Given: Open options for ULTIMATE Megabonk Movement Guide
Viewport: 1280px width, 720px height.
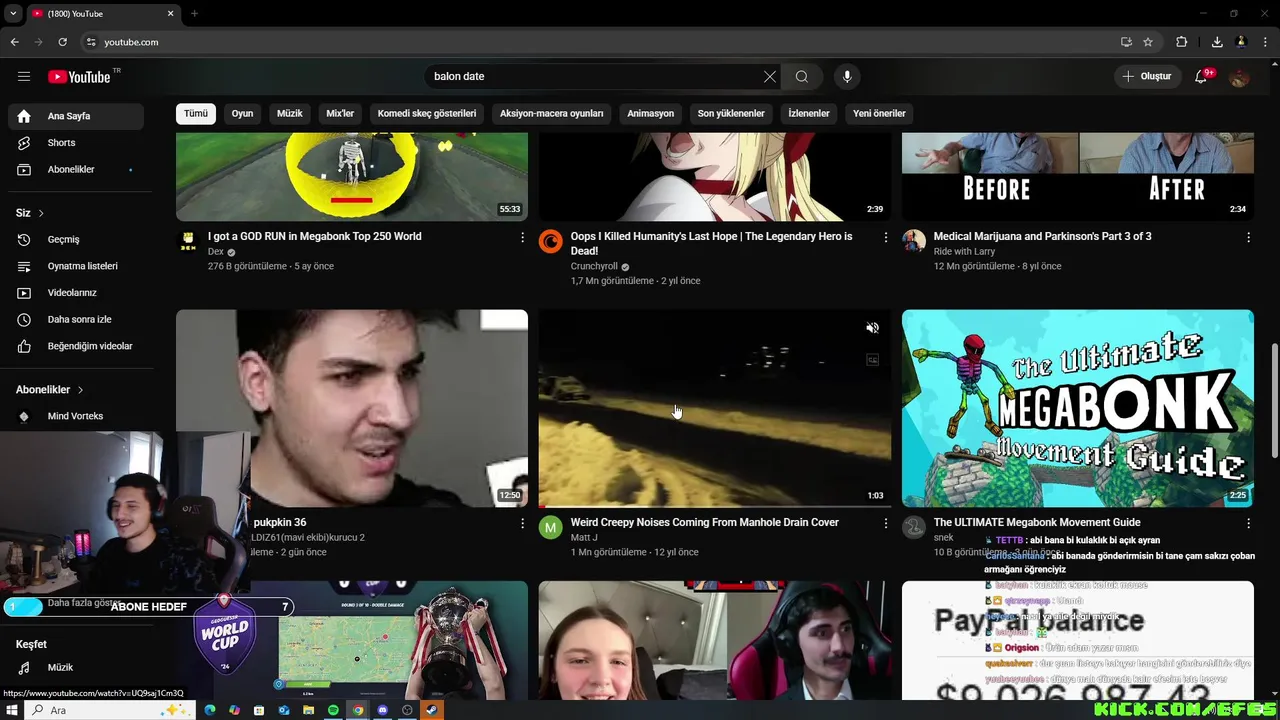Looking at the screenshot, I should pyautogui.click(x=1248, y=523).
